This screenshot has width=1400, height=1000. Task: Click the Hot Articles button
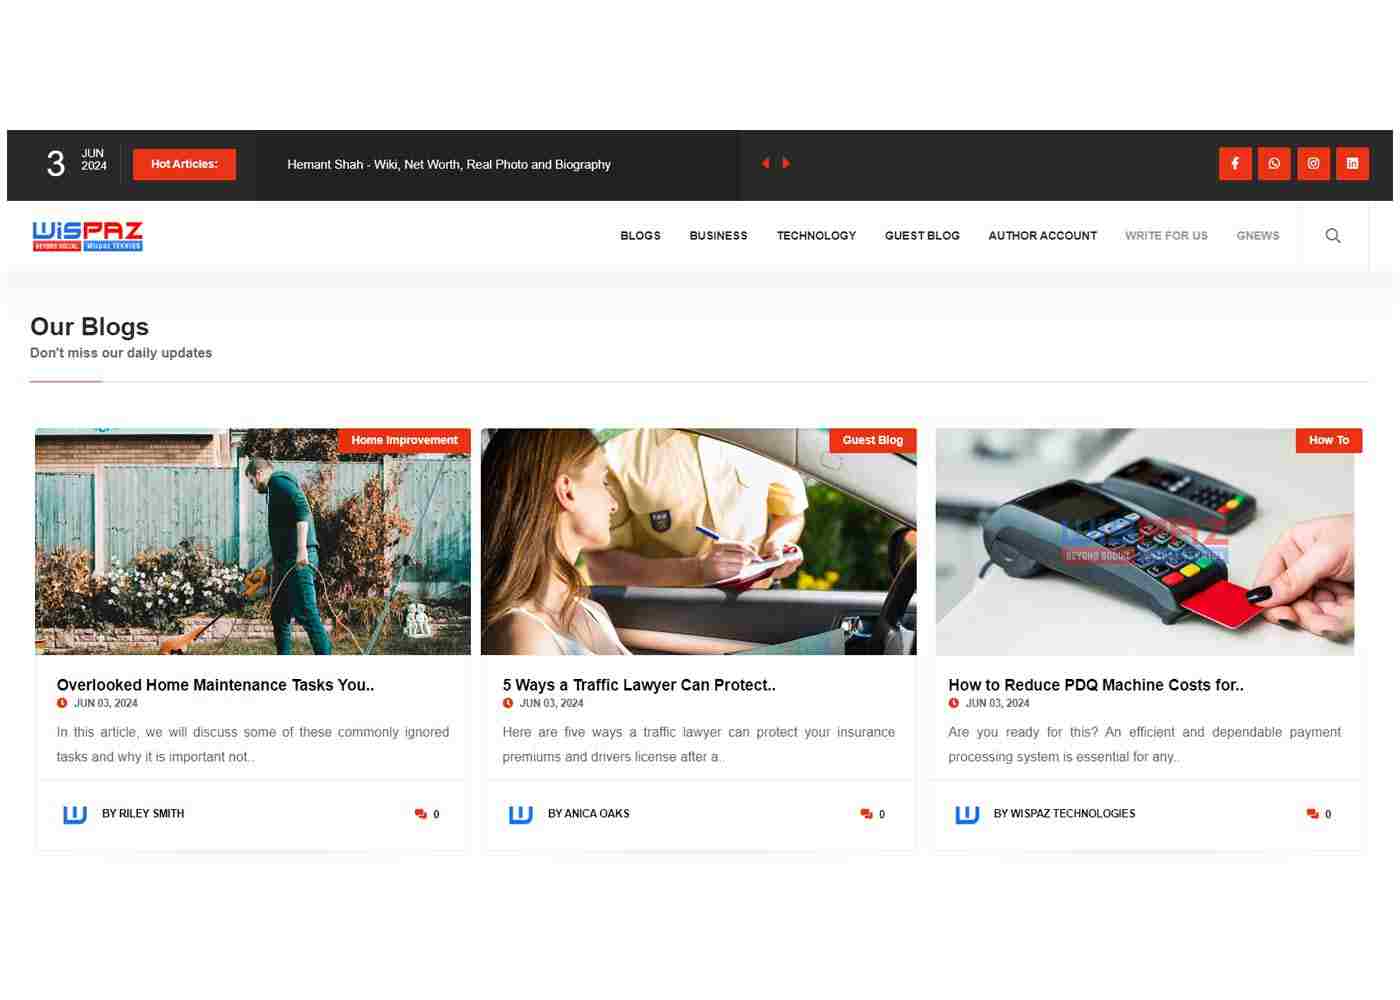pyautogui.click(x=184, y=164)
